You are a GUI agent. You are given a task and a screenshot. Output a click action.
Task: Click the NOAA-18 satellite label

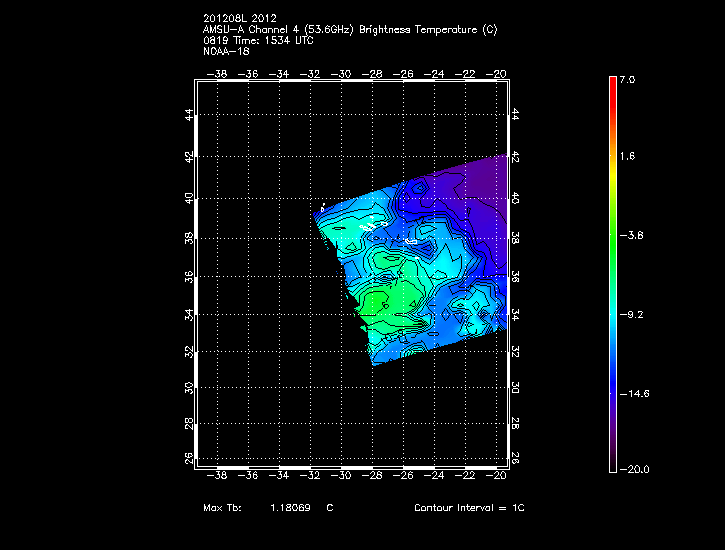click(x=225, y=50)
